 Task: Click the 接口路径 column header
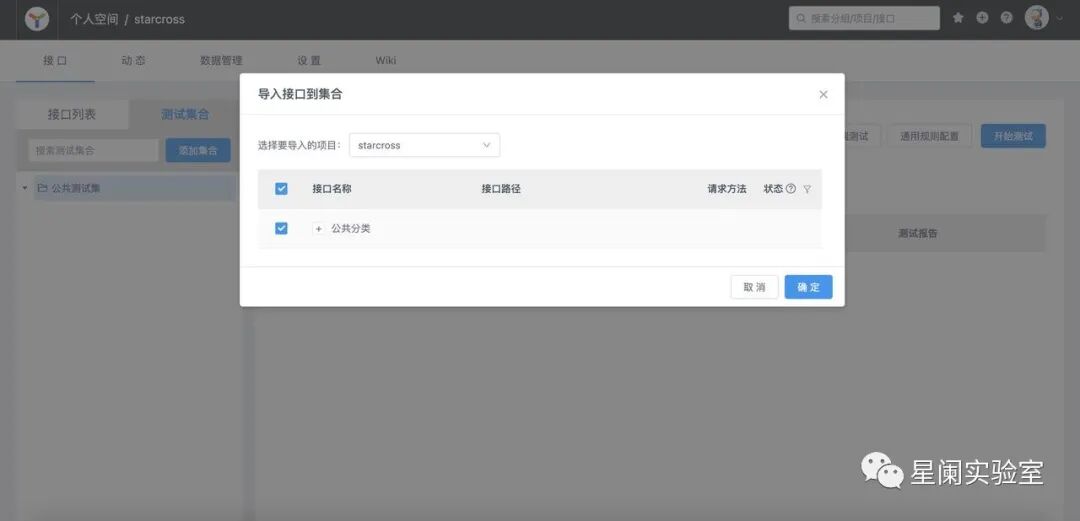click(501, 189)
